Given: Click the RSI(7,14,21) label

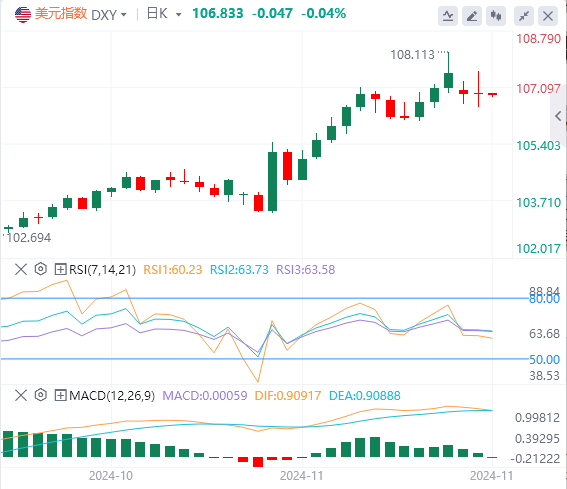Looking at the screenshot, I should (x=102, y=270).
